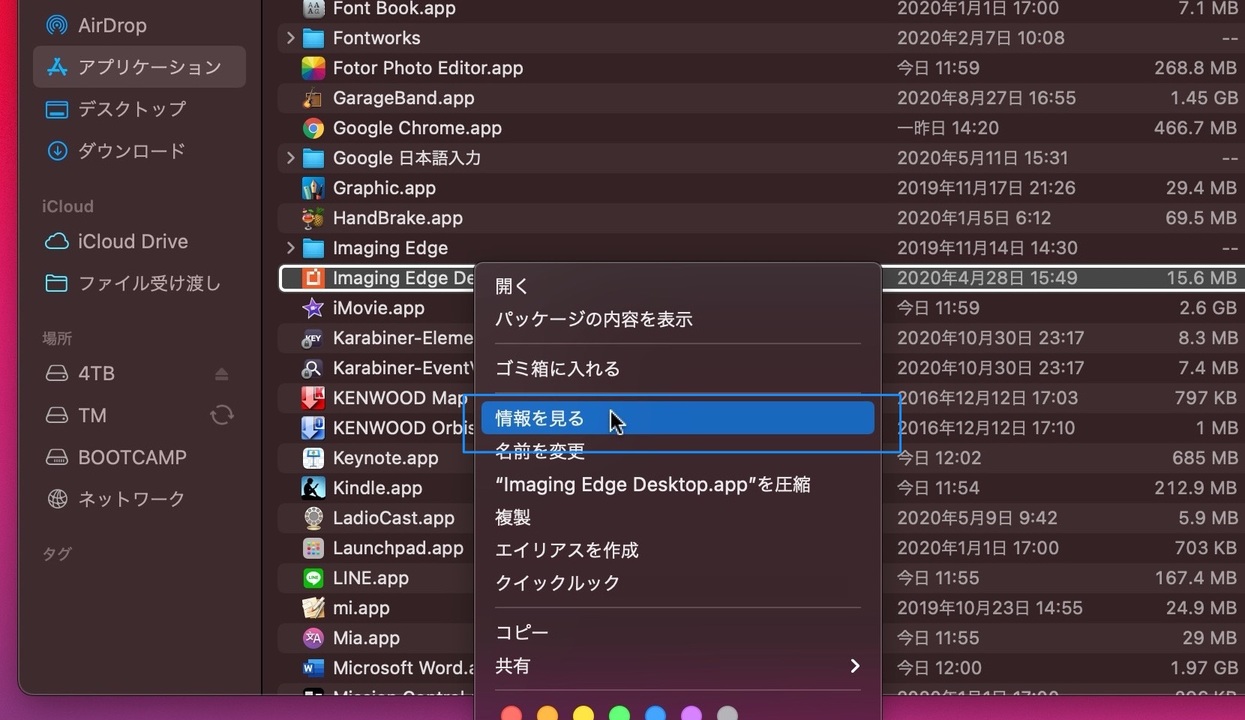
Task: Click the 2020年4月28日 15:49 date cell
Action: point(987,278)
